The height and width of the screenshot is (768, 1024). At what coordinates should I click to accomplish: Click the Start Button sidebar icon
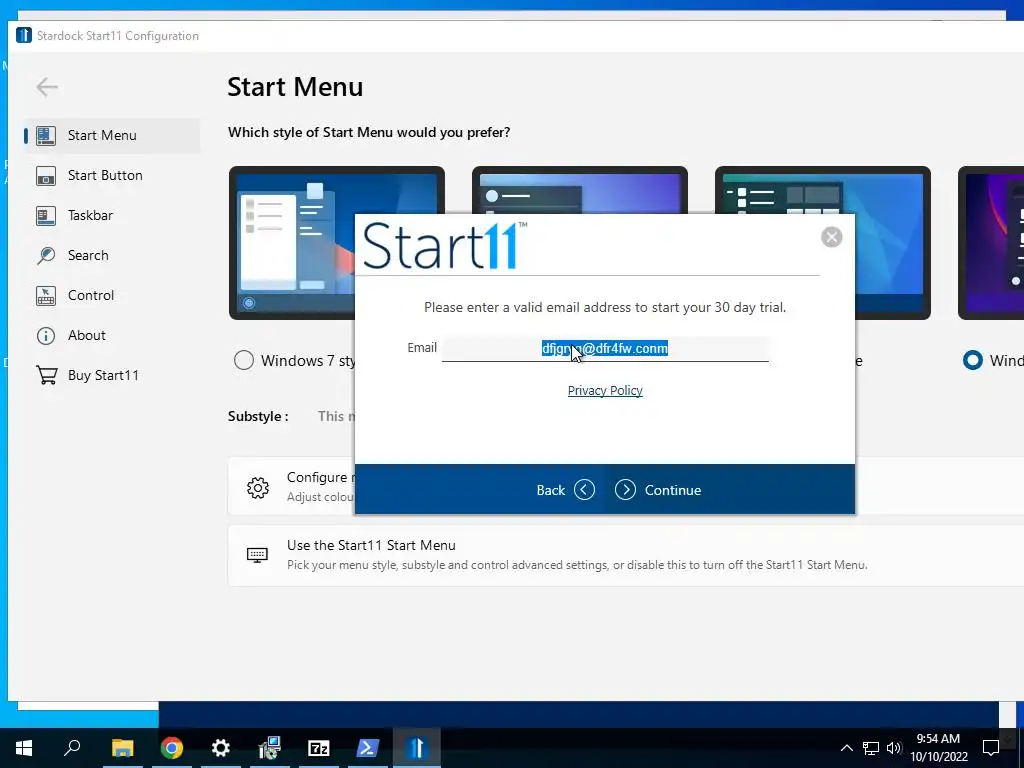[x=46, y=176]
